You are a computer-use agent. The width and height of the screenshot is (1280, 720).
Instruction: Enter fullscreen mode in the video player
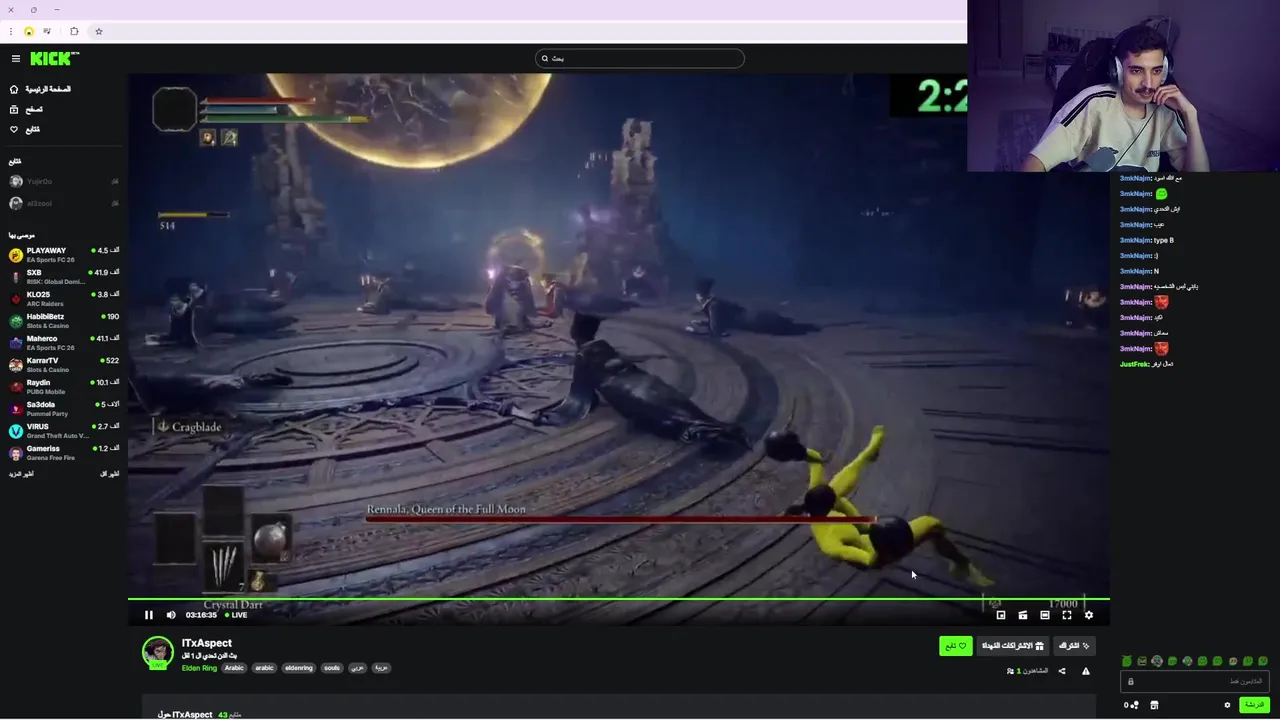point(1067,615)
